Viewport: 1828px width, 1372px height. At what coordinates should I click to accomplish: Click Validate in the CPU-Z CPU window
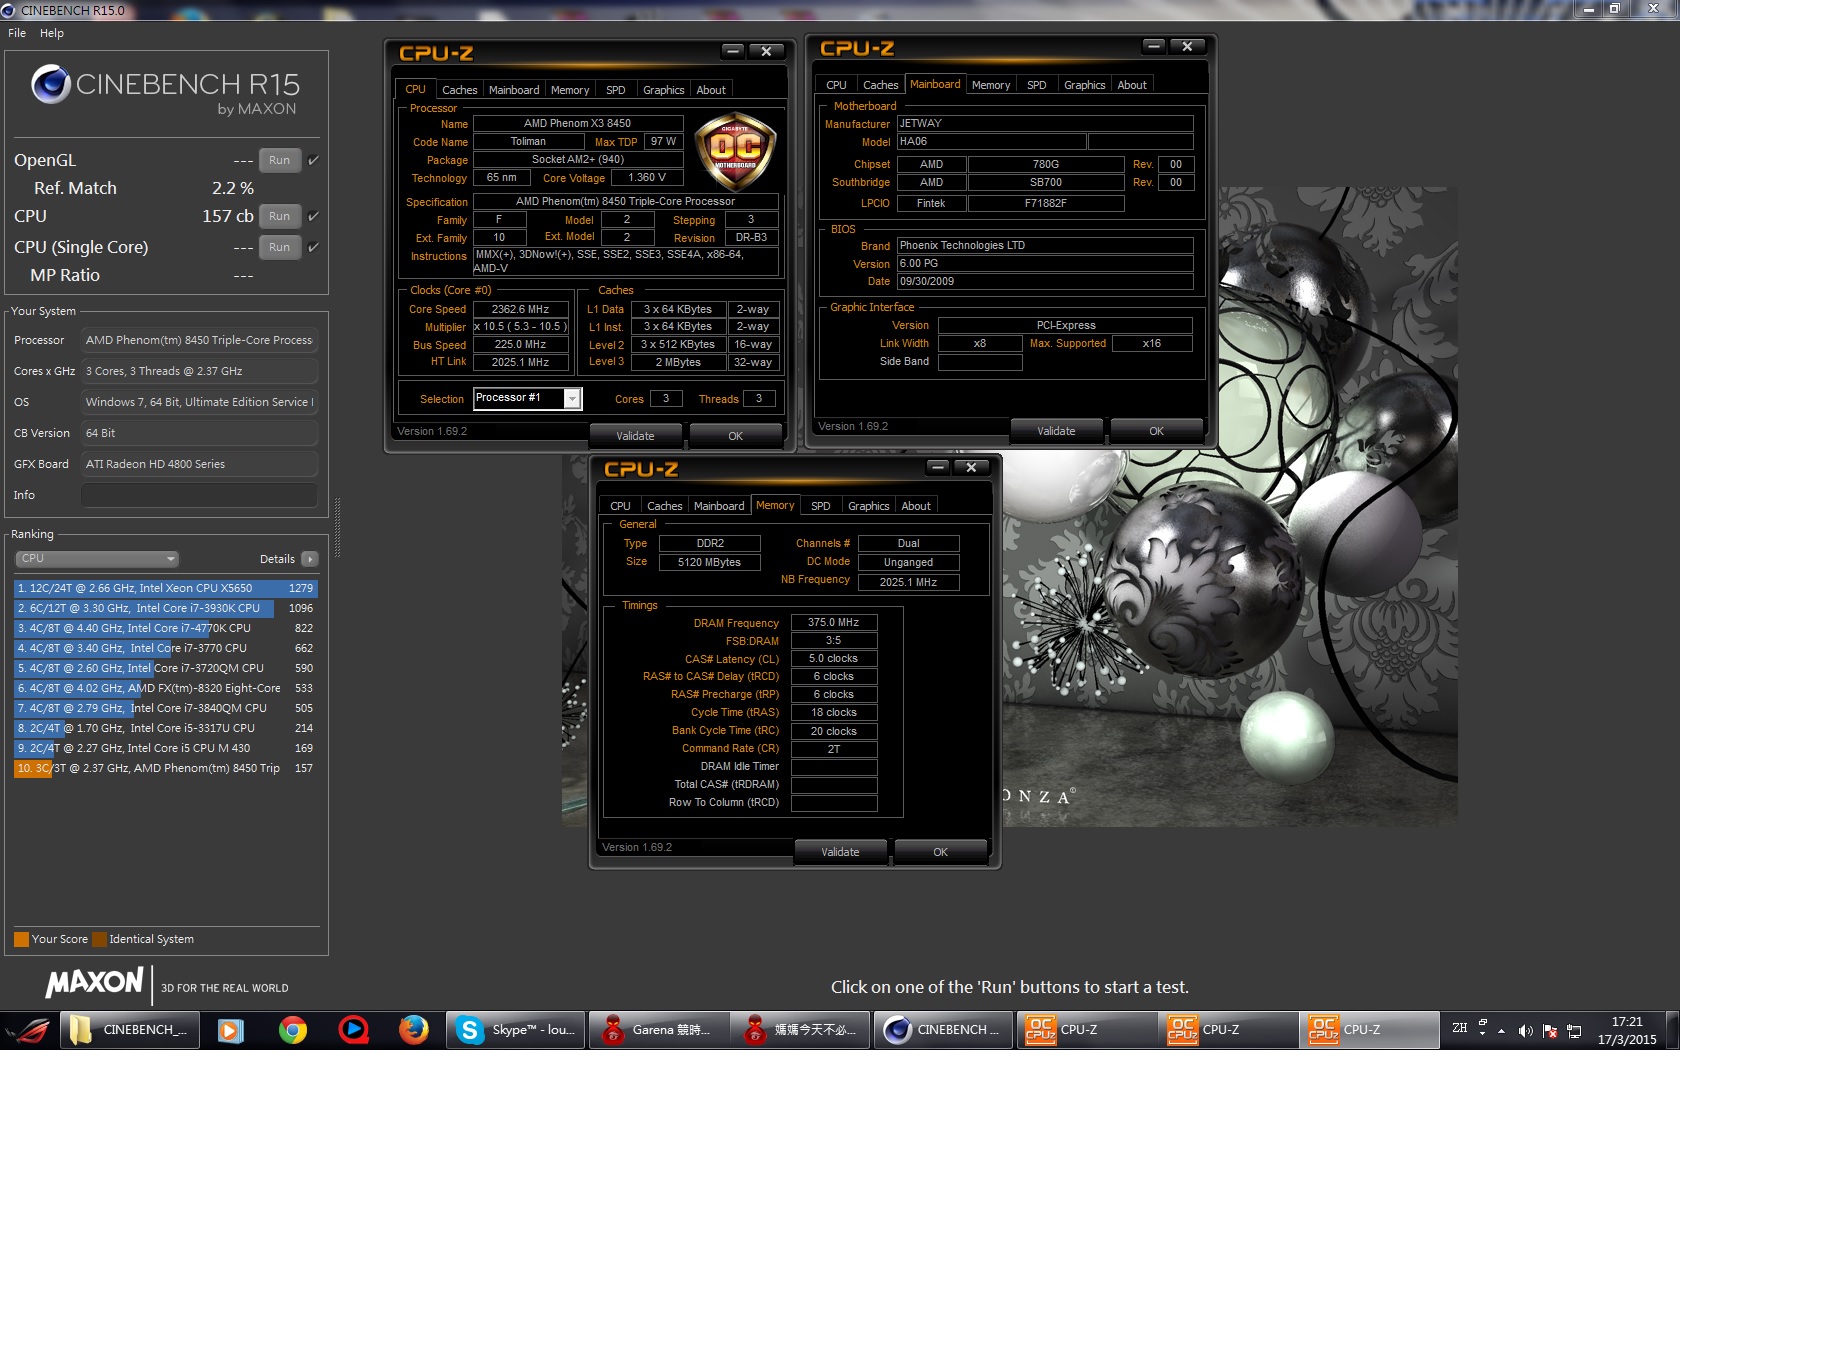[x=635, y=436]
